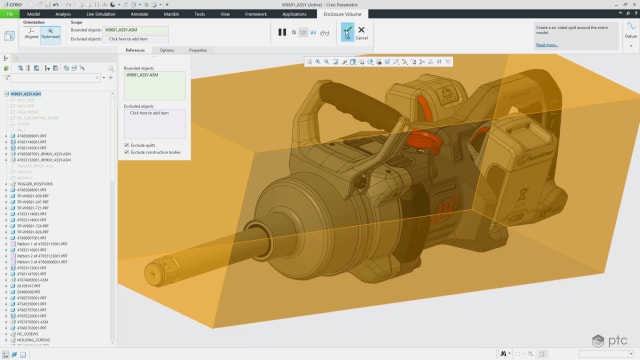This screenshot has width=640, height=360.
Task: Open the Analysis ribbon tab
Action: [63, 14]
